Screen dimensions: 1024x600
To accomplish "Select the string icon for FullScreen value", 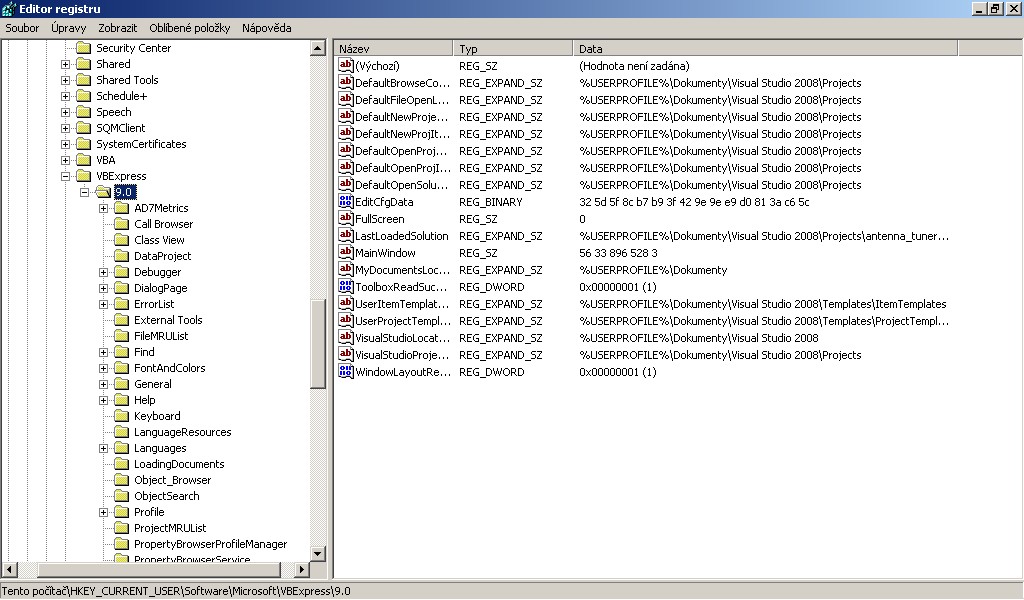I will click(x=347, y=219).
